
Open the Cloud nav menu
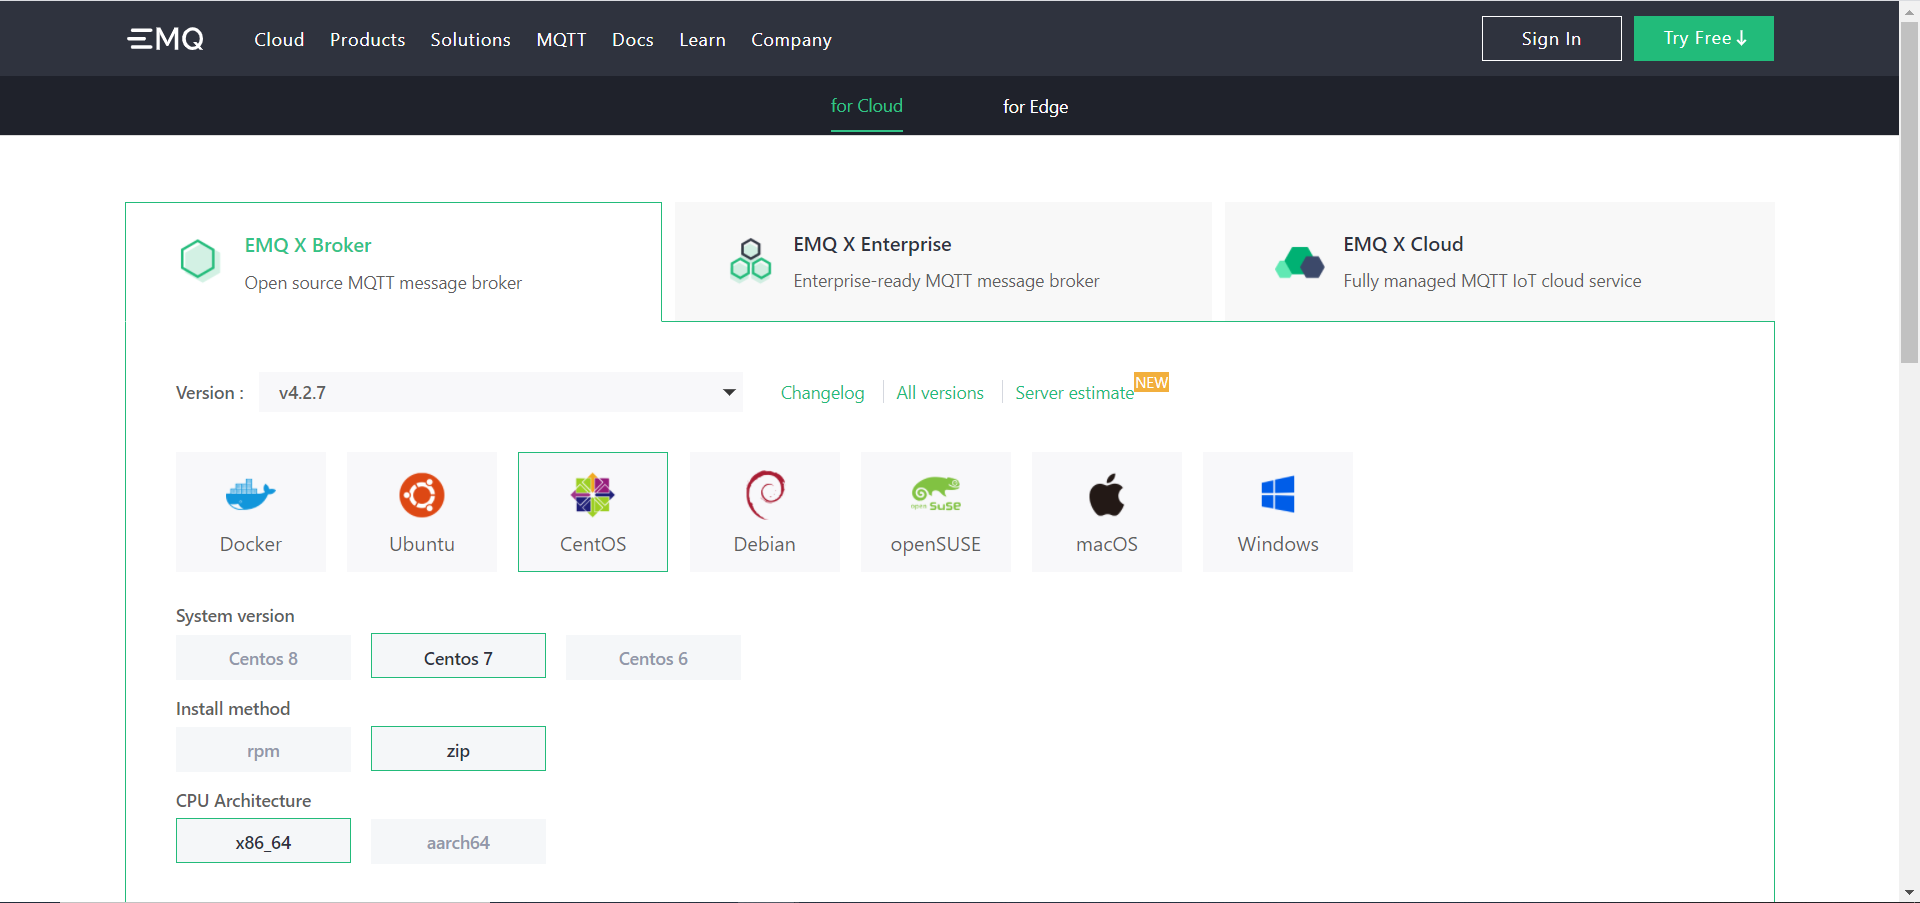(279, 40)
